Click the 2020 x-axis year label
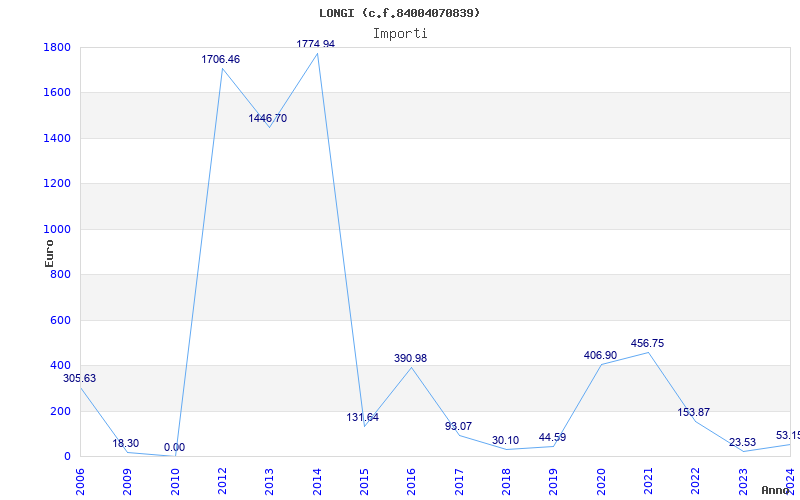 (601, 482)
